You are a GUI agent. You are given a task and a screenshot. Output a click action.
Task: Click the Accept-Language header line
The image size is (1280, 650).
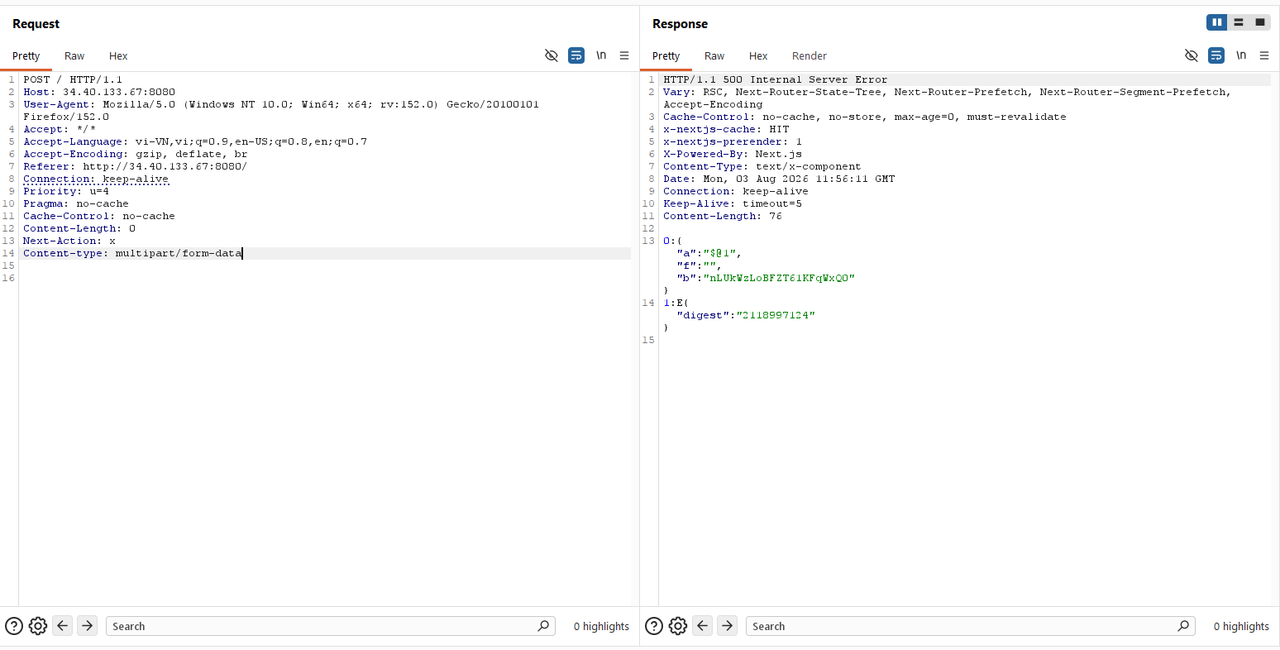point(195,141)
